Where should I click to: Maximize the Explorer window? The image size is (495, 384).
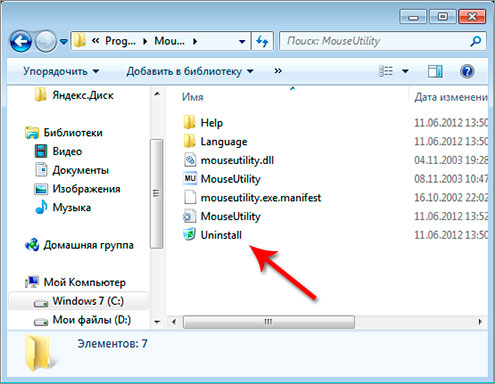coord(443,16)
